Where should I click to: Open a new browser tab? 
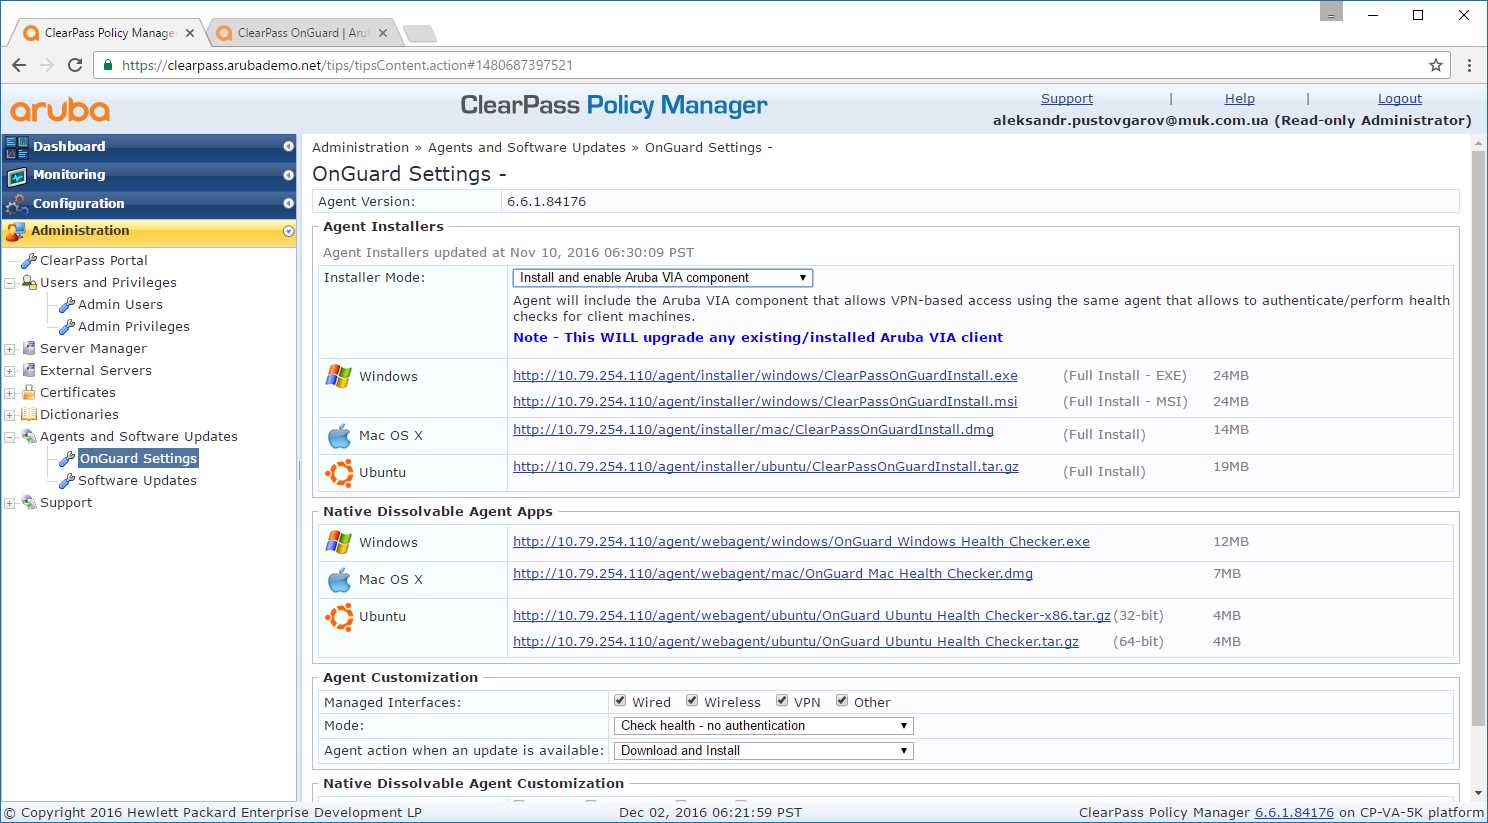click(x=420, y=34)
